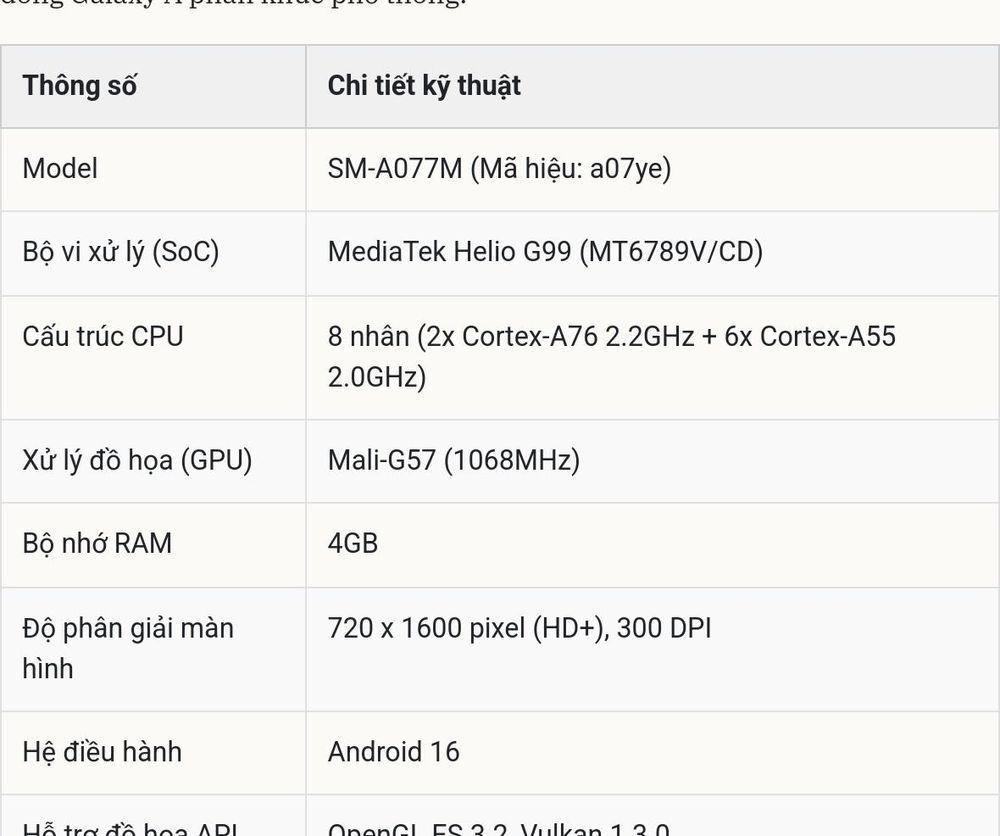Click the MediaTek Helio G99 value
Image resolution: width=1000 pixels, height=836 pixels.
pyautogui.click(x=545, y=252)
